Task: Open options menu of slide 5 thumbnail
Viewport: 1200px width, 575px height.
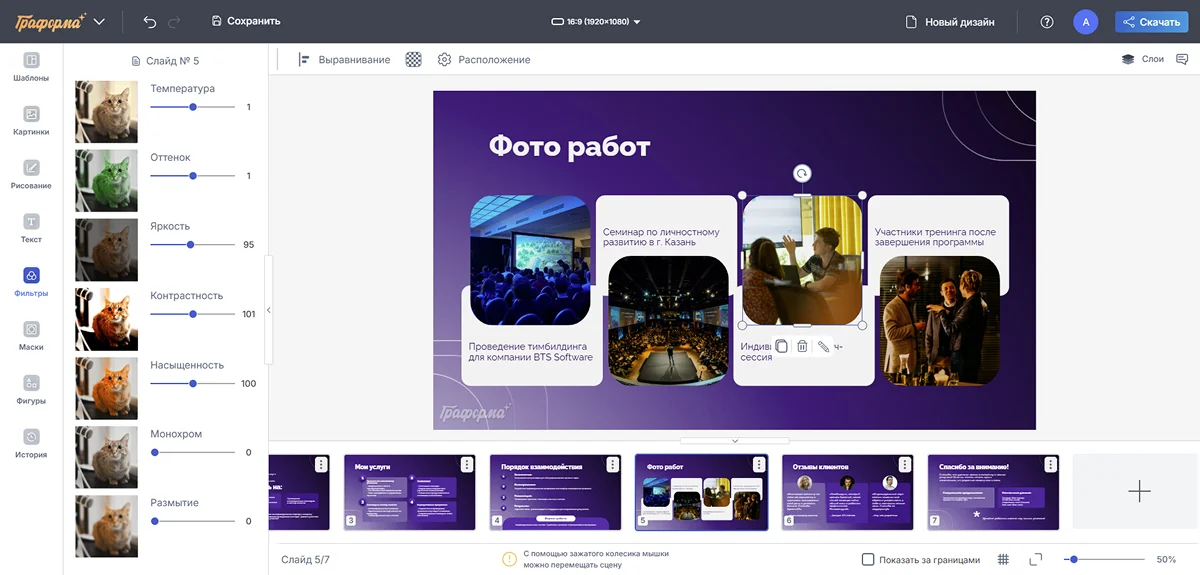Action: click(x=759, y=465)
